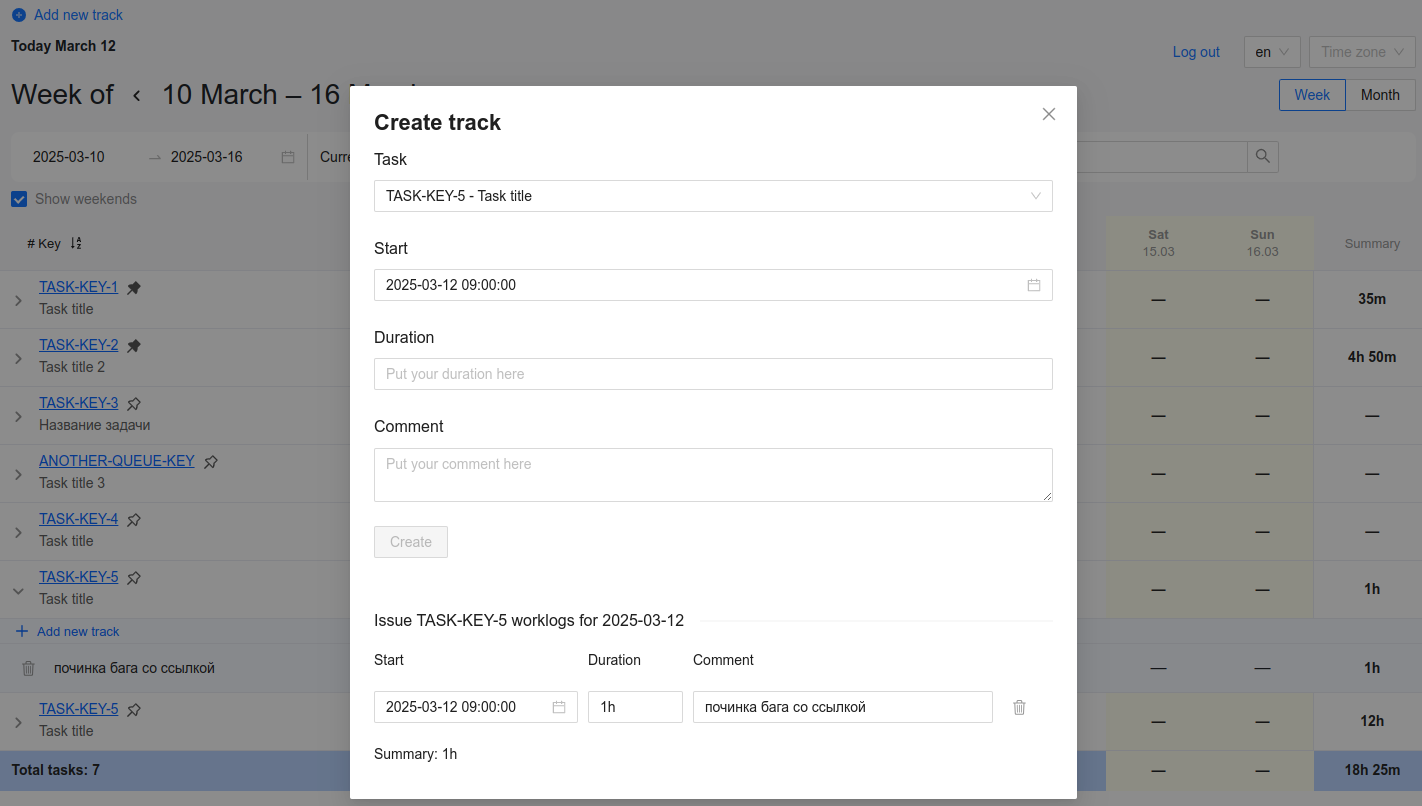Open the Task dropdown in Create track

713,196
